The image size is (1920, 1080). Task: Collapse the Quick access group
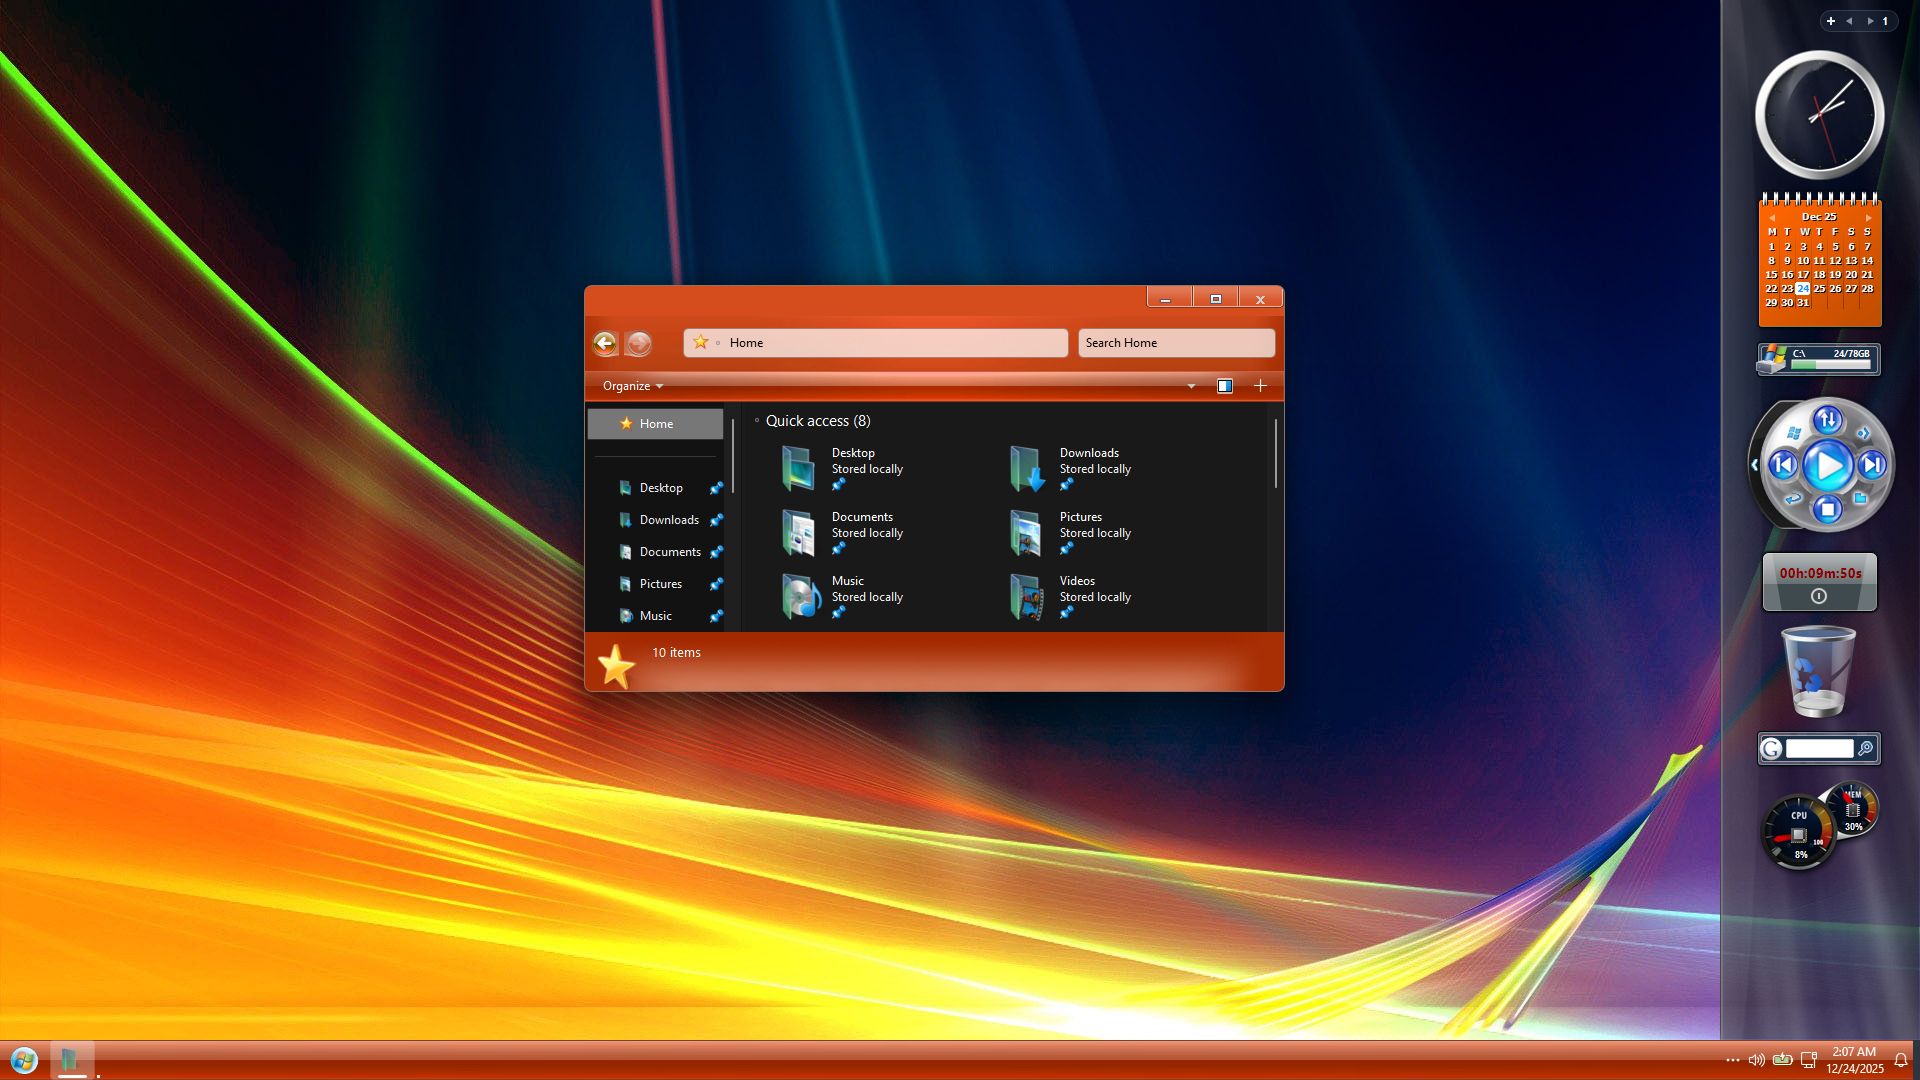click(757, 421)
